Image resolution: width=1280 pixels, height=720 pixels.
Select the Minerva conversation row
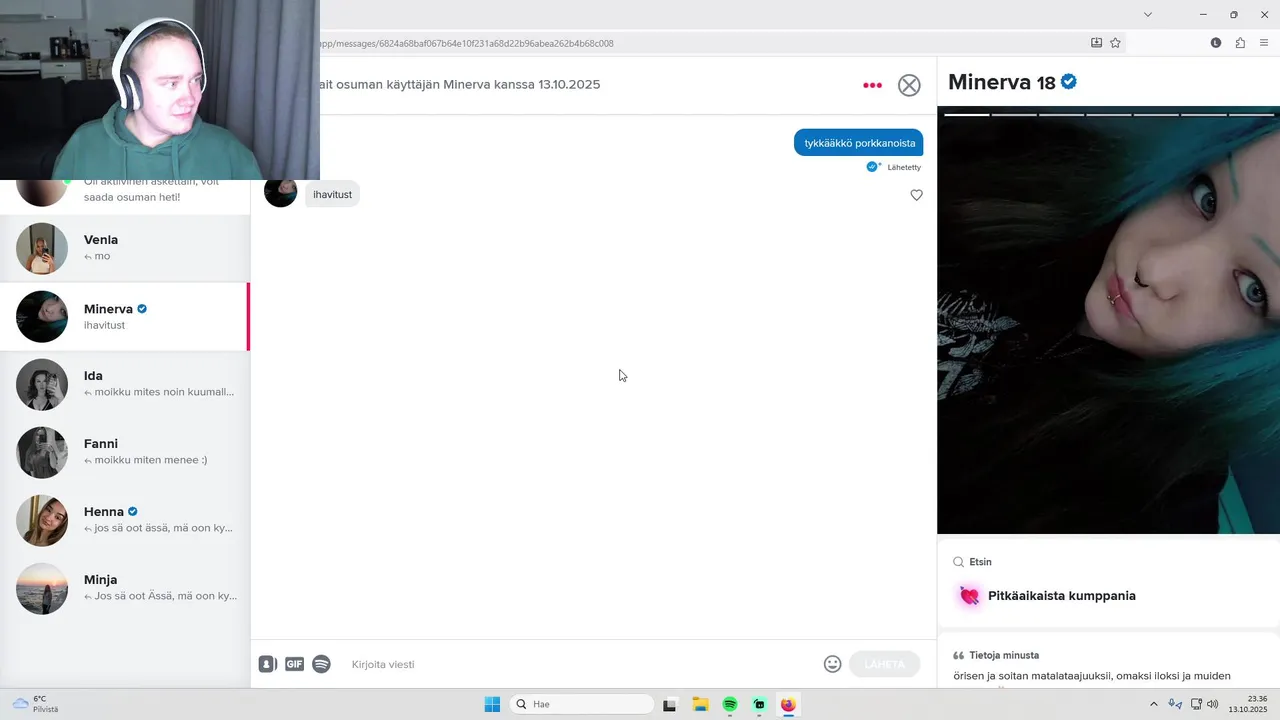point(125,316)
